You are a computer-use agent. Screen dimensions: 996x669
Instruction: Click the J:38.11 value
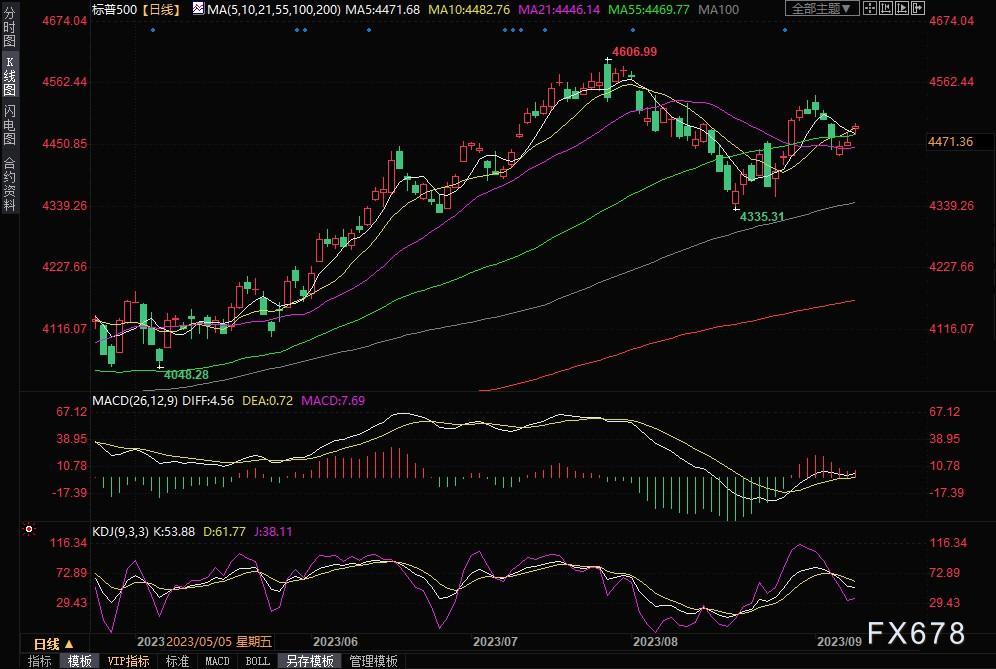(x=273, y=531)
